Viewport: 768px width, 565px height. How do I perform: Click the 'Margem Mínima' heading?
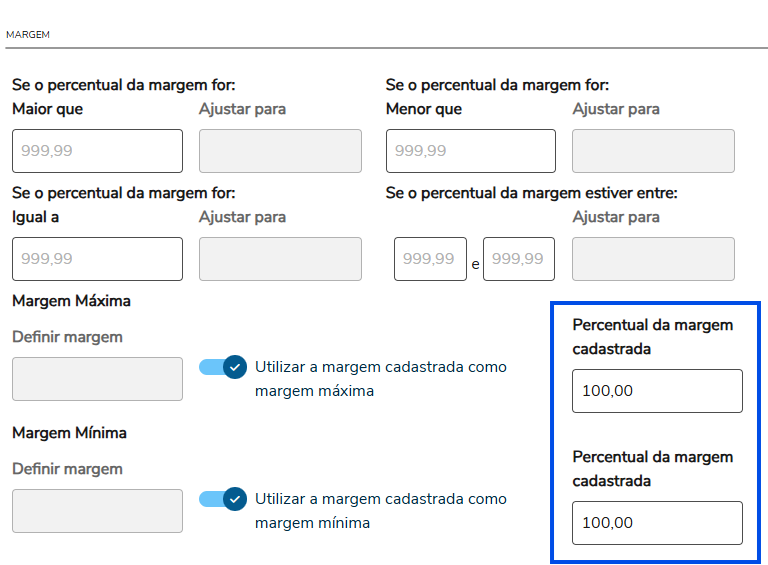pyautogui.click(x=69, y=433)
